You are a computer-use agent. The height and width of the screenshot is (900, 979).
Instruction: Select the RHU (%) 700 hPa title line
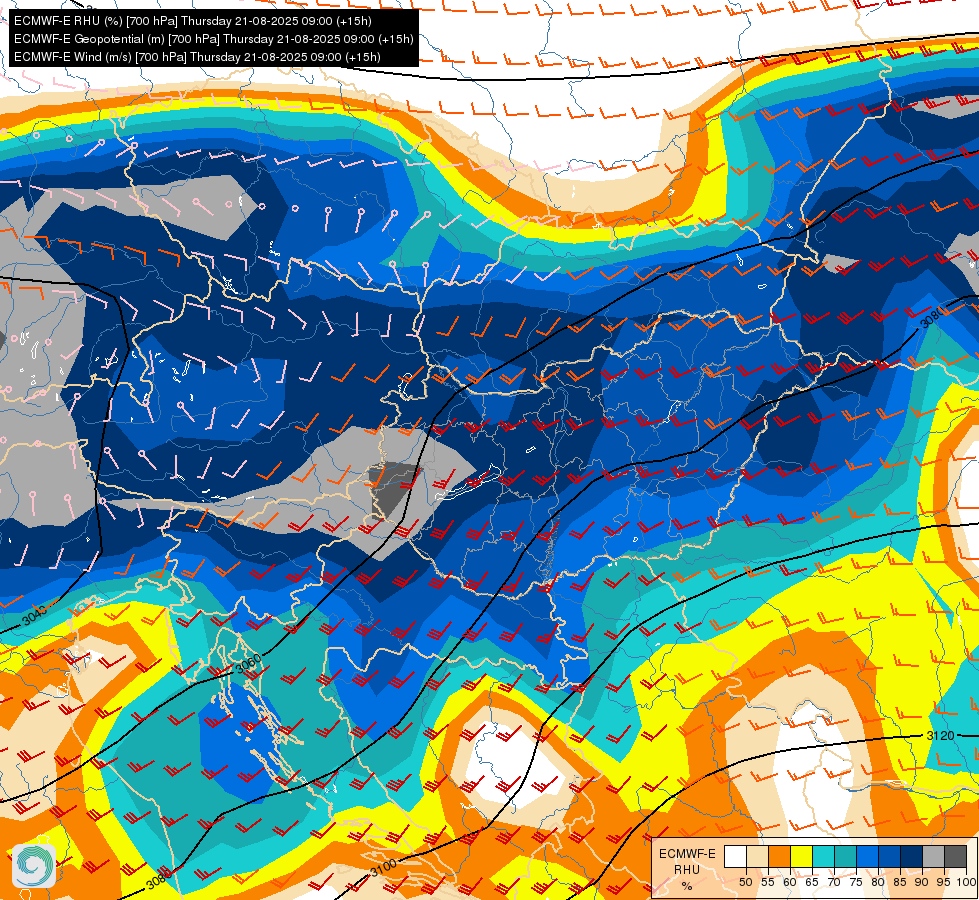tap(192, 21)
